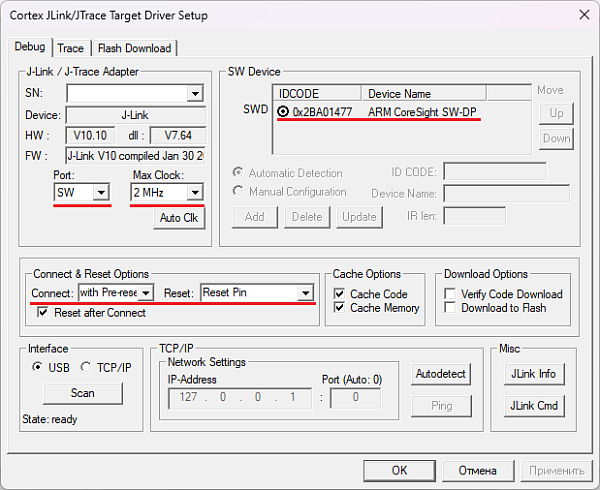Viewport: 600px width, 490px height.
Task: Disable the Cache Code checkbox
Action: pos(341,294)
